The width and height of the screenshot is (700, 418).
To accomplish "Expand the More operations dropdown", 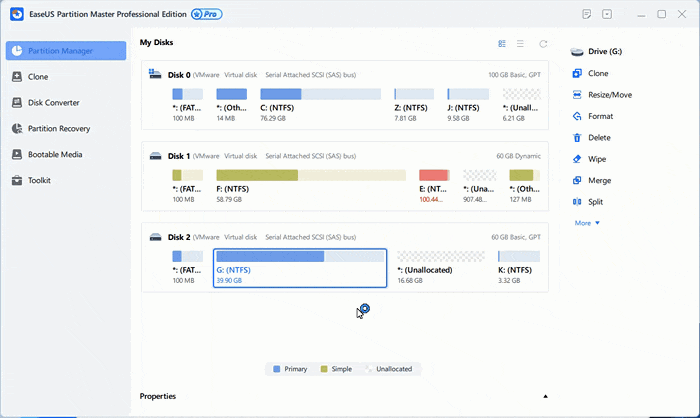I will 587,223.
